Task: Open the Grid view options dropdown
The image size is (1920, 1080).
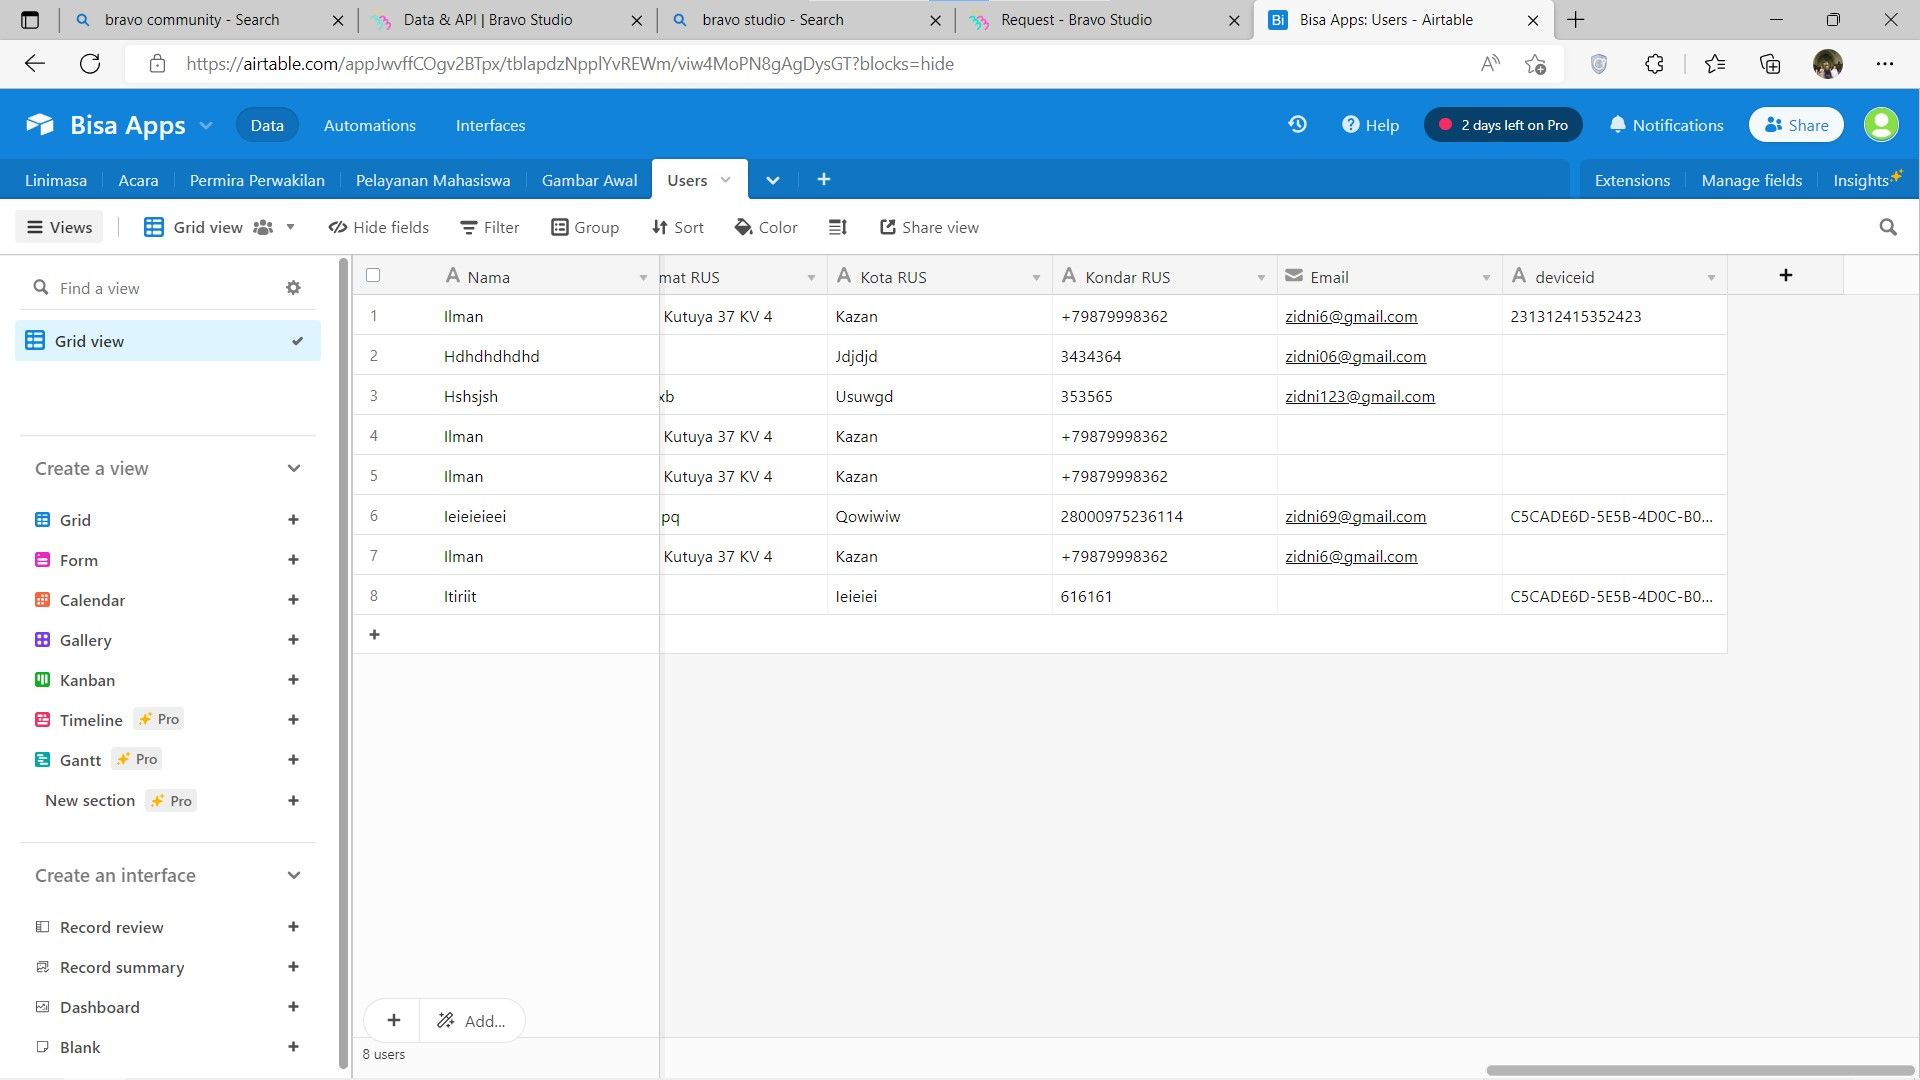Action: [x=290, y=227]
